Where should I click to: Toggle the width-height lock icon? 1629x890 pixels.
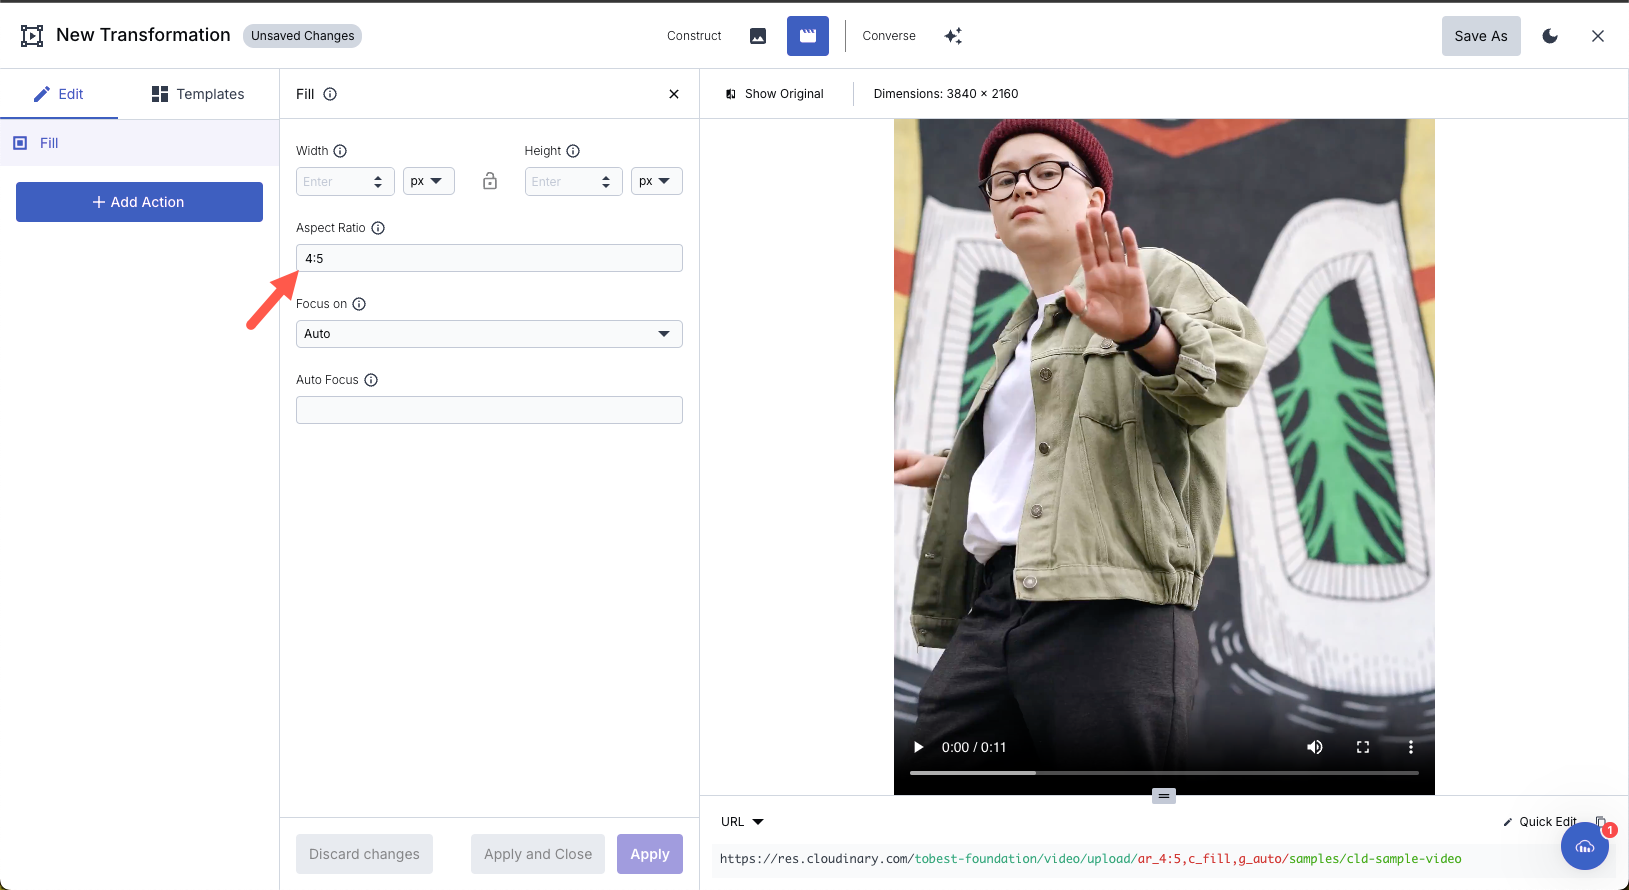[490, 181]
